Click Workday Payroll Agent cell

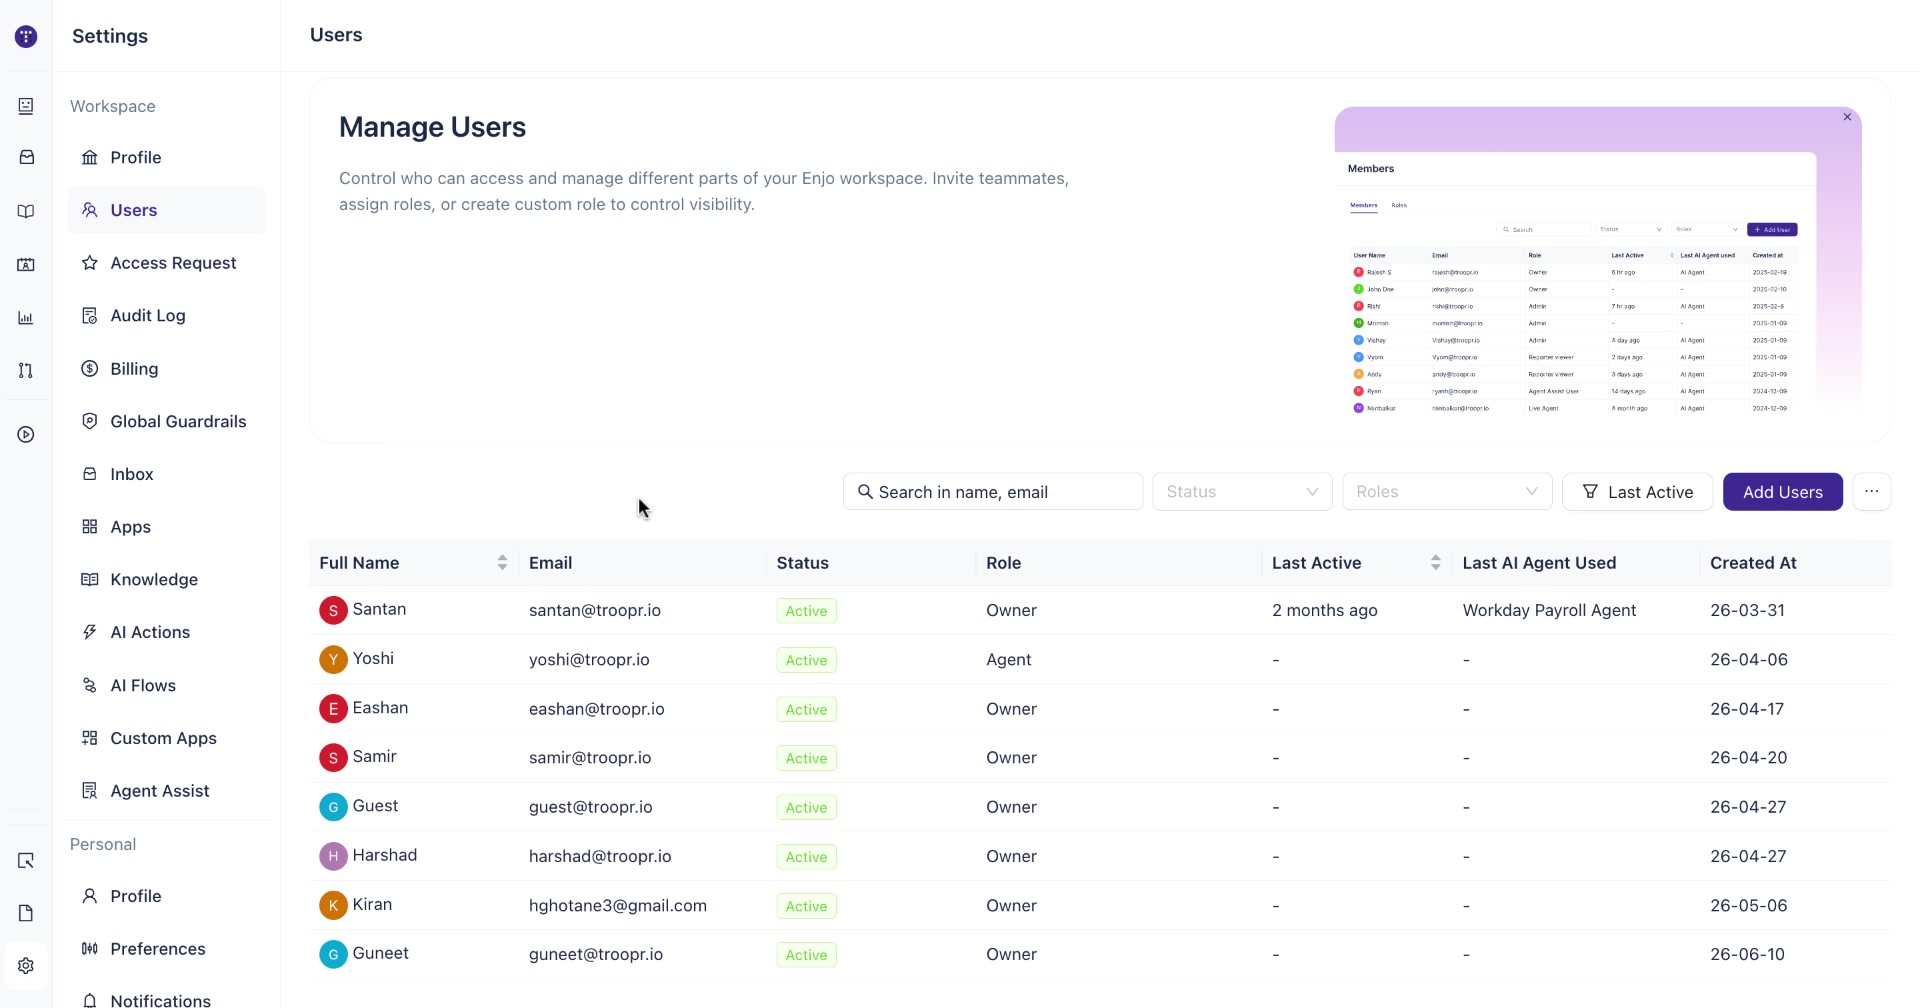(x=1549, y=610)
